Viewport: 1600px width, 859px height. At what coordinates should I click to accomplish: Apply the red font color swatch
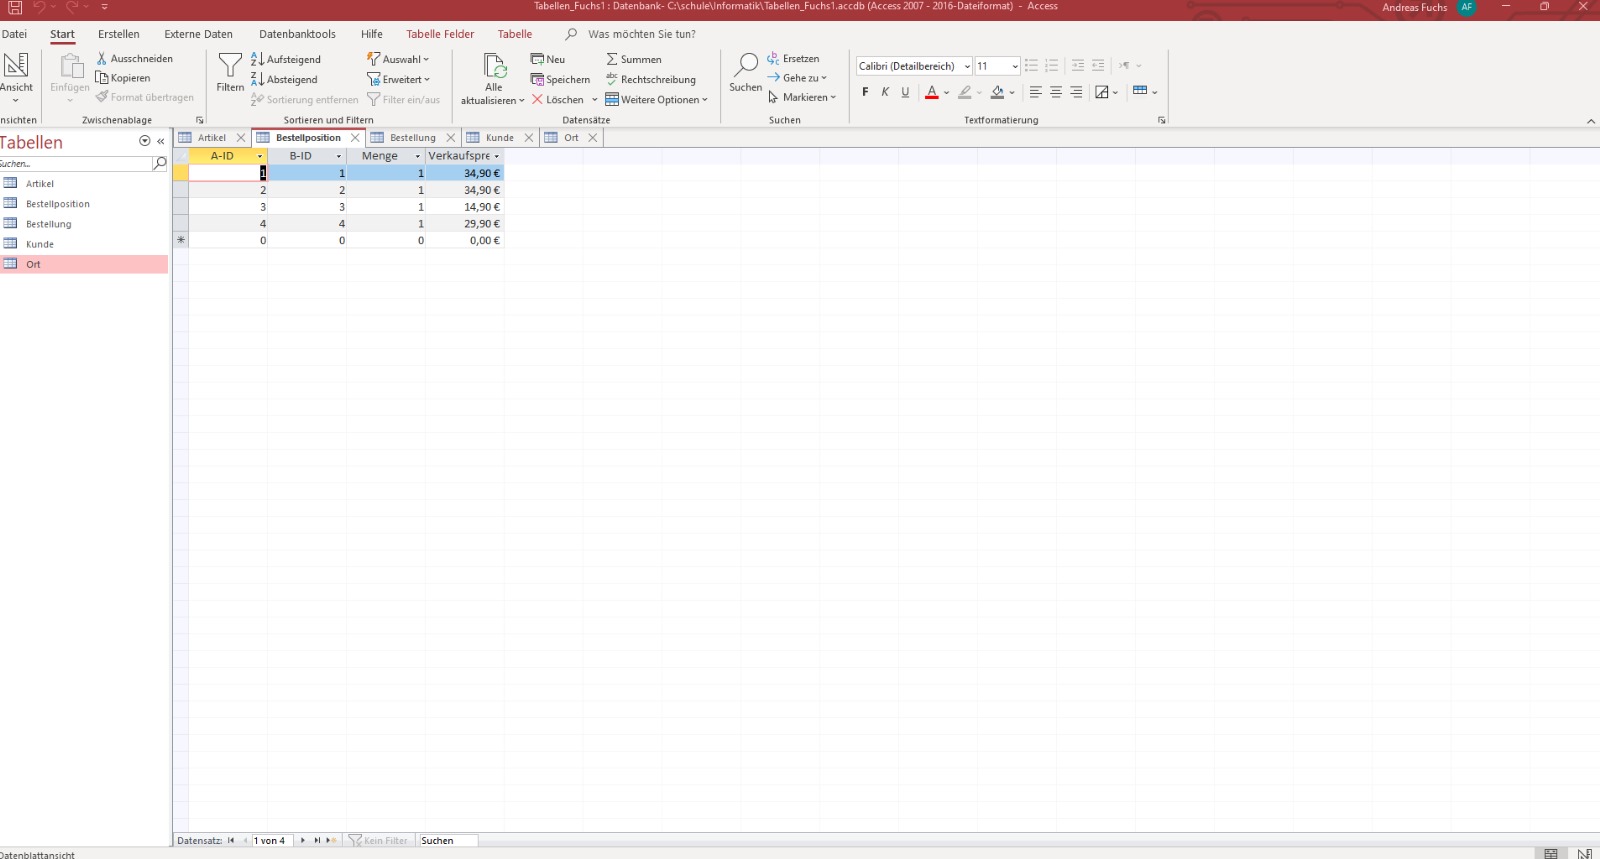[x=932, y=92]
